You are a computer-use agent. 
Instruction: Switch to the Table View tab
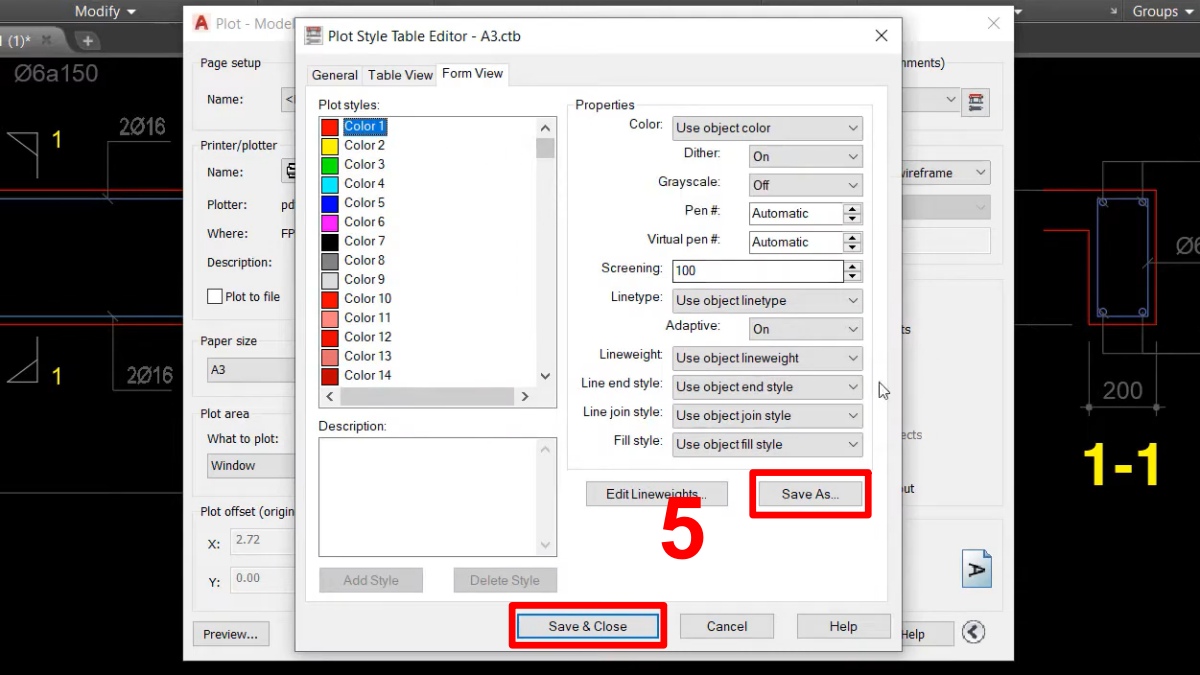tap(400, 75)
